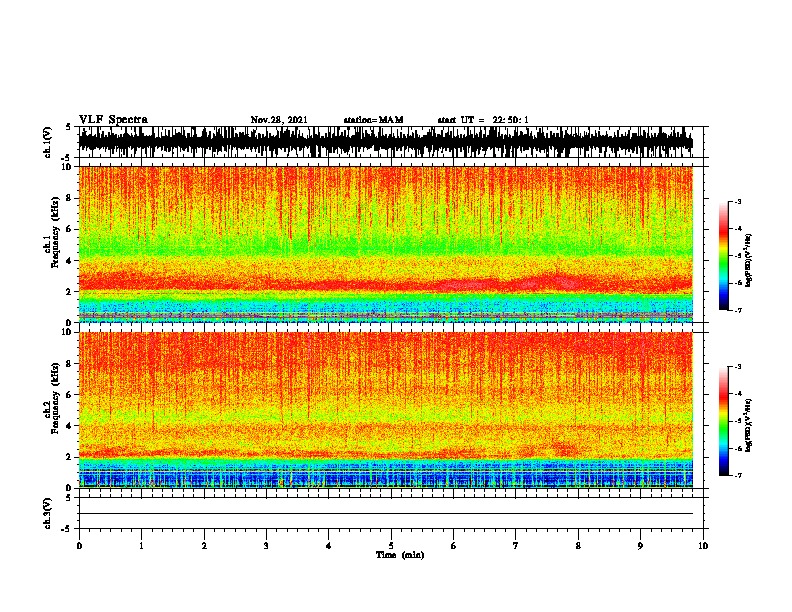
Task: Click the ch.2 colorbar log(PSD) unit label
Action: (749, 425)
